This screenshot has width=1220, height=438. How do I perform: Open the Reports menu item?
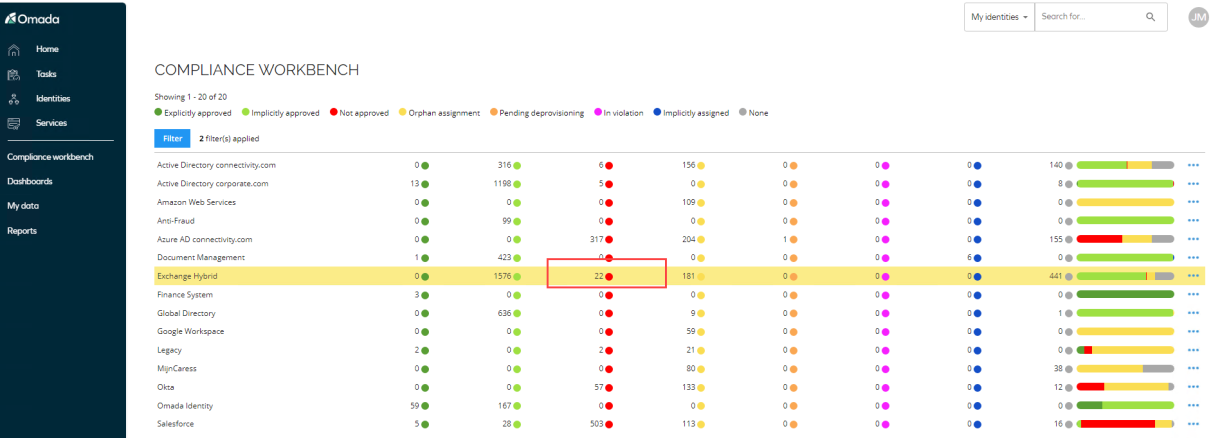[22, 231]
